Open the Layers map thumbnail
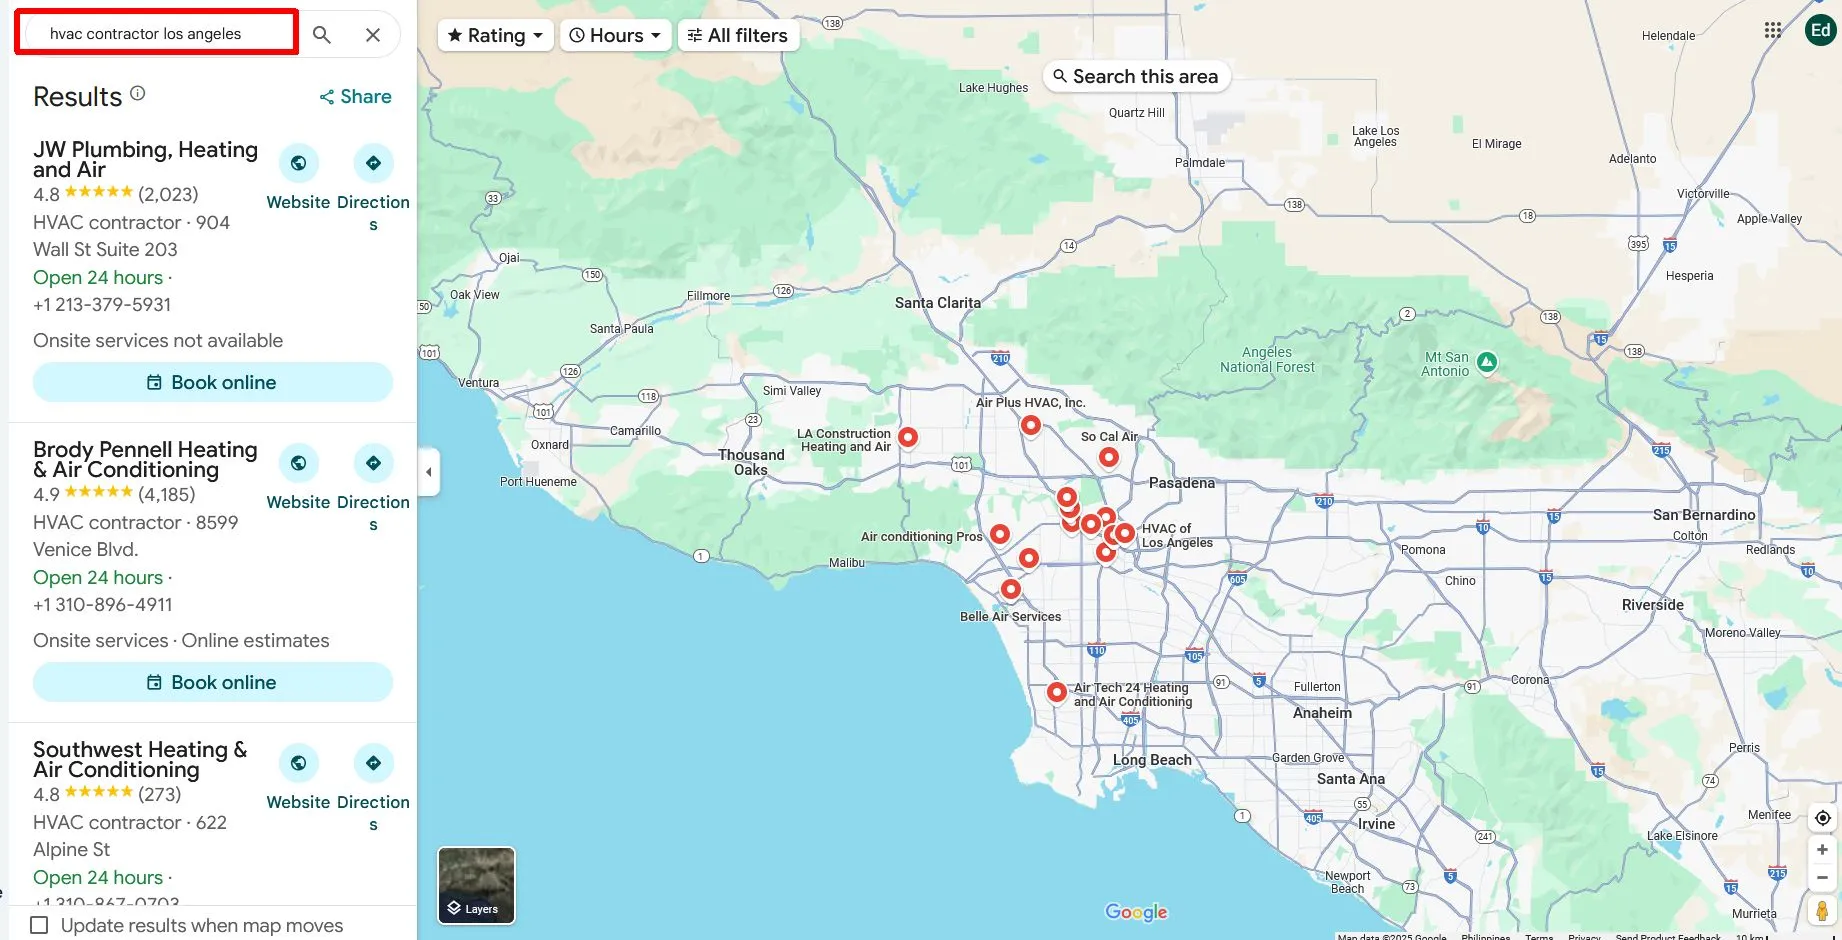 476,885
